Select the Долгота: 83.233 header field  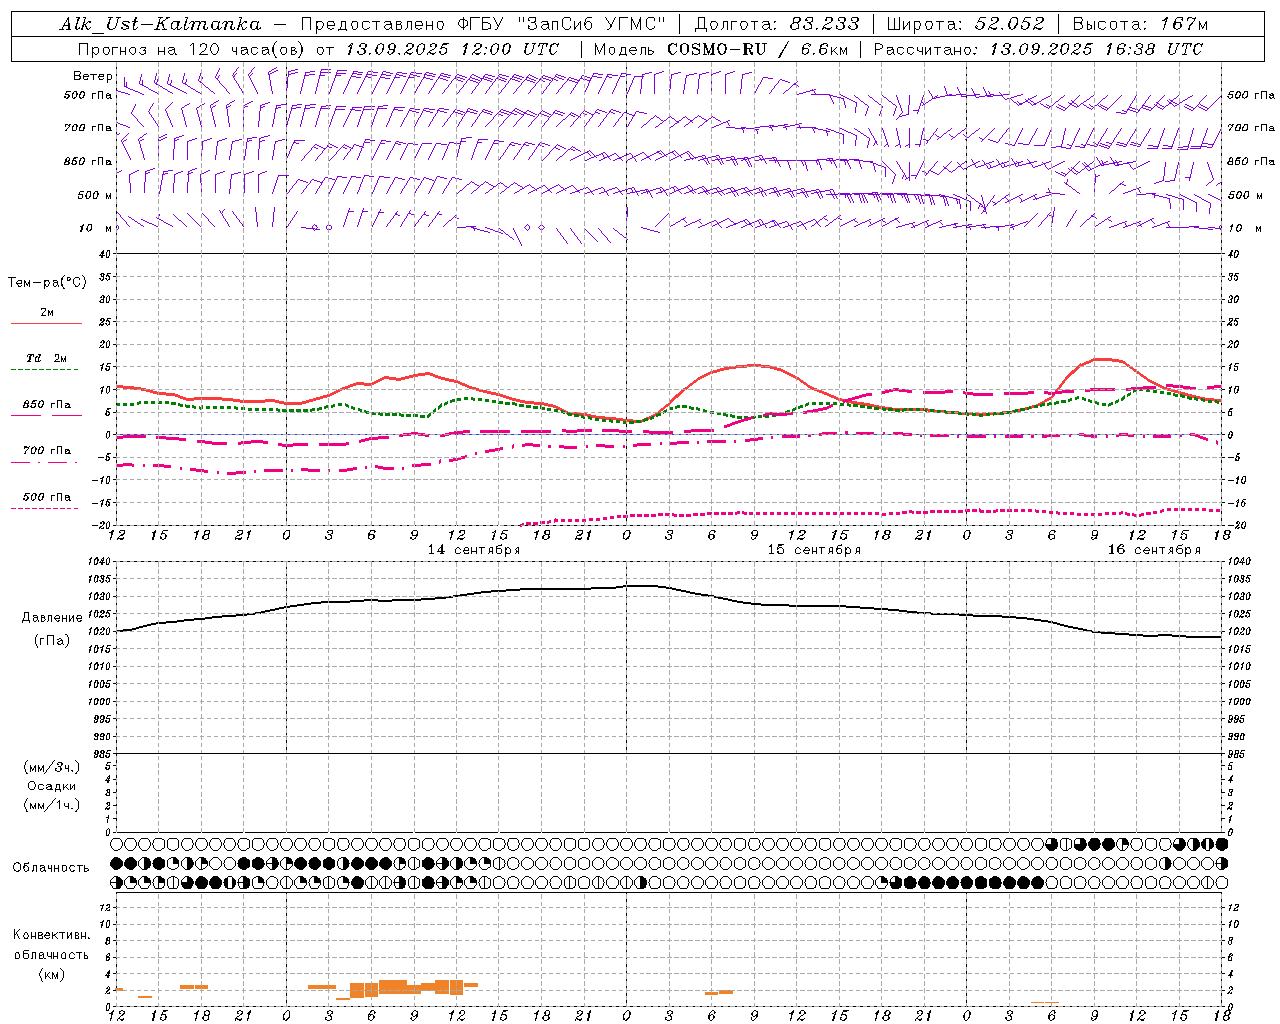point(776,24)
